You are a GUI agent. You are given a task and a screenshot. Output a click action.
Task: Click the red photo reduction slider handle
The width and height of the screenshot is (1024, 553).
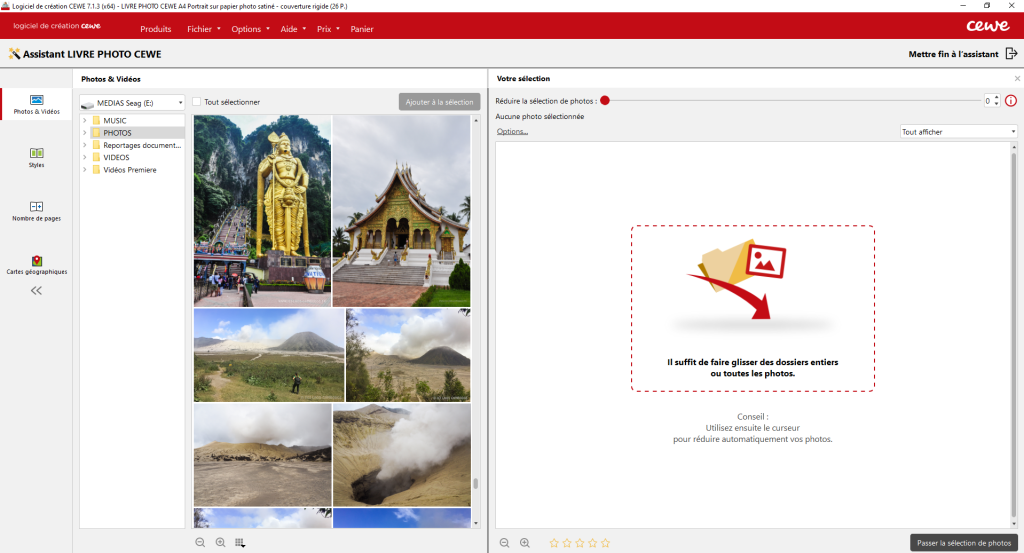pyautogui.click(x=605, y=101)
